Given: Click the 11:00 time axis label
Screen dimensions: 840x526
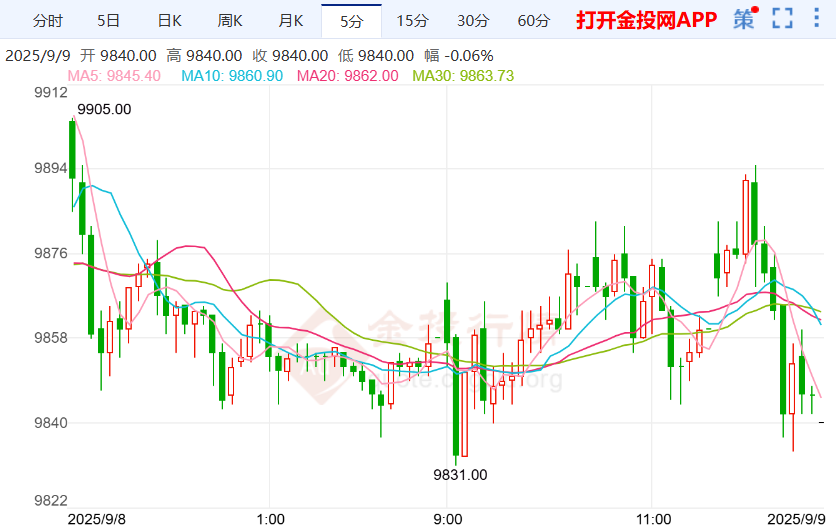Looking at the screenshot, I should pyautogui.click(x=654, y=519).
